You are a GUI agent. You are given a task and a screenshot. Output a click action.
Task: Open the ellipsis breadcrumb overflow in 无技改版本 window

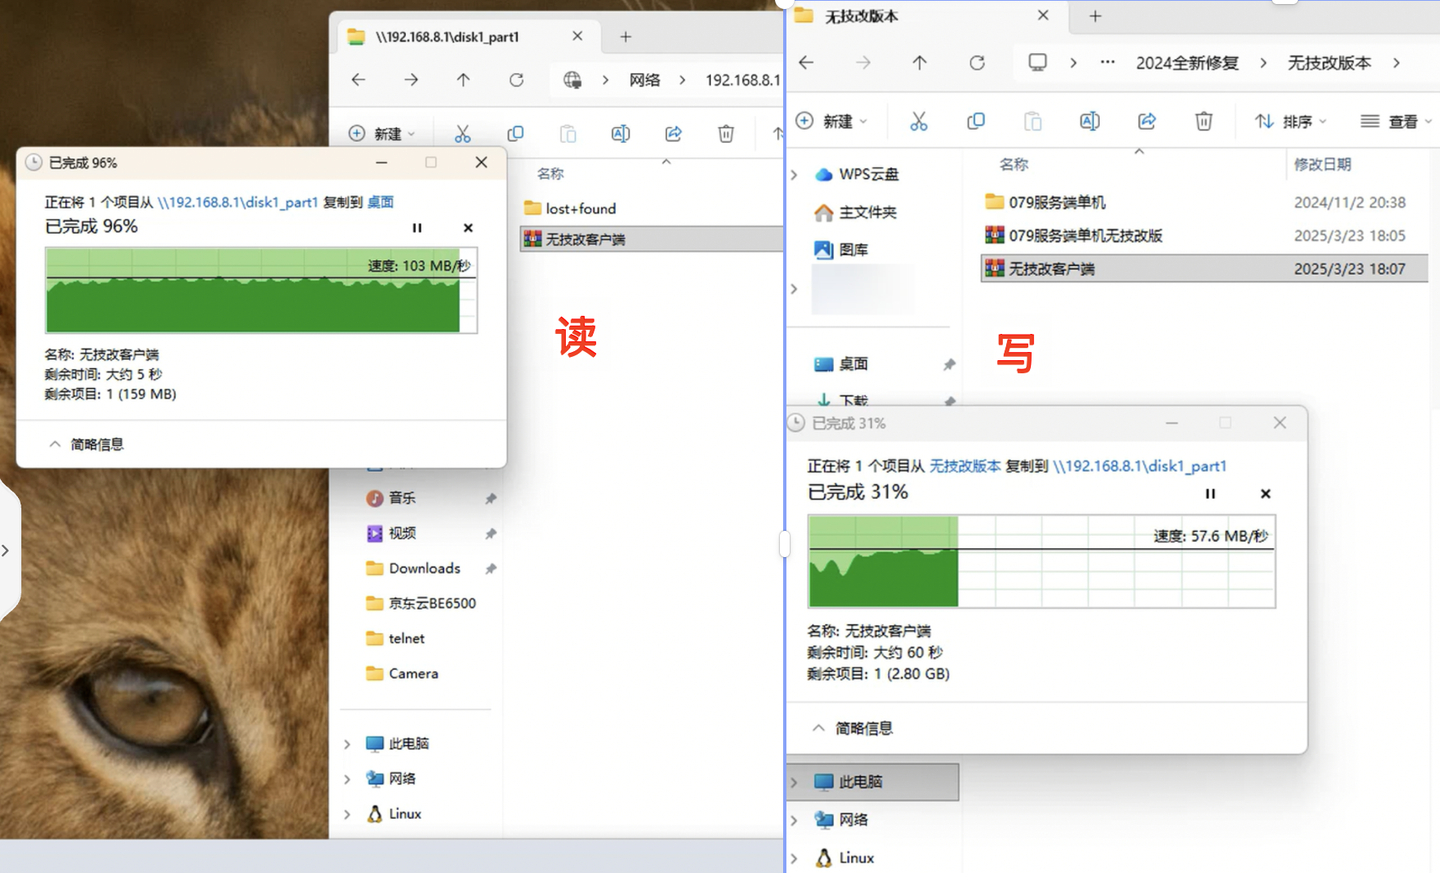pyautogui.click(x=1107, y=62)
